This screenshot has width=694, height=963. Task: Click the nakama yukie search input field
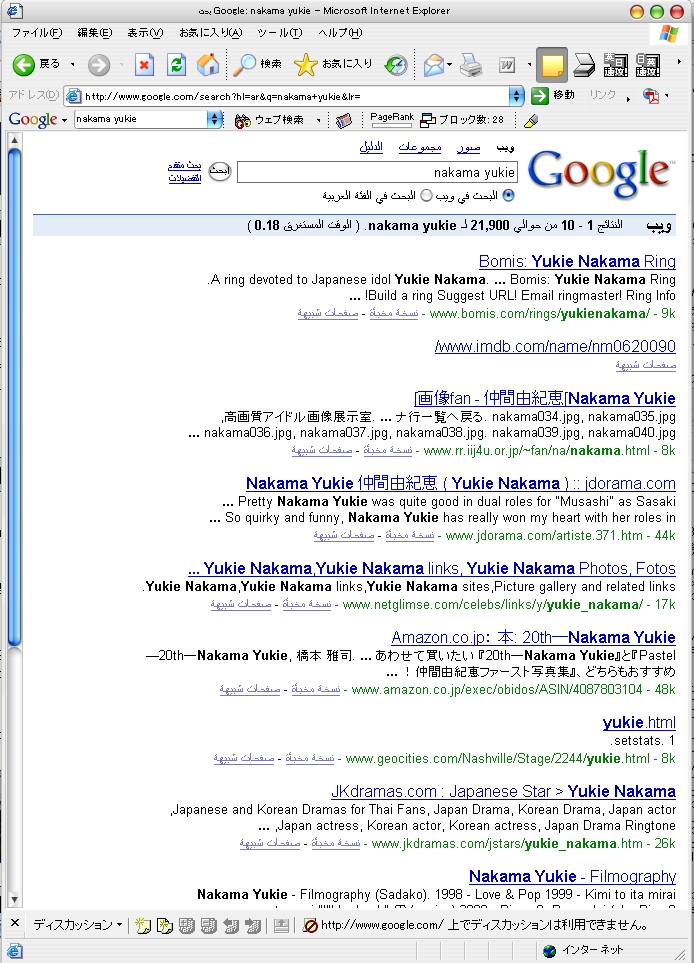(x=377, y=172)
